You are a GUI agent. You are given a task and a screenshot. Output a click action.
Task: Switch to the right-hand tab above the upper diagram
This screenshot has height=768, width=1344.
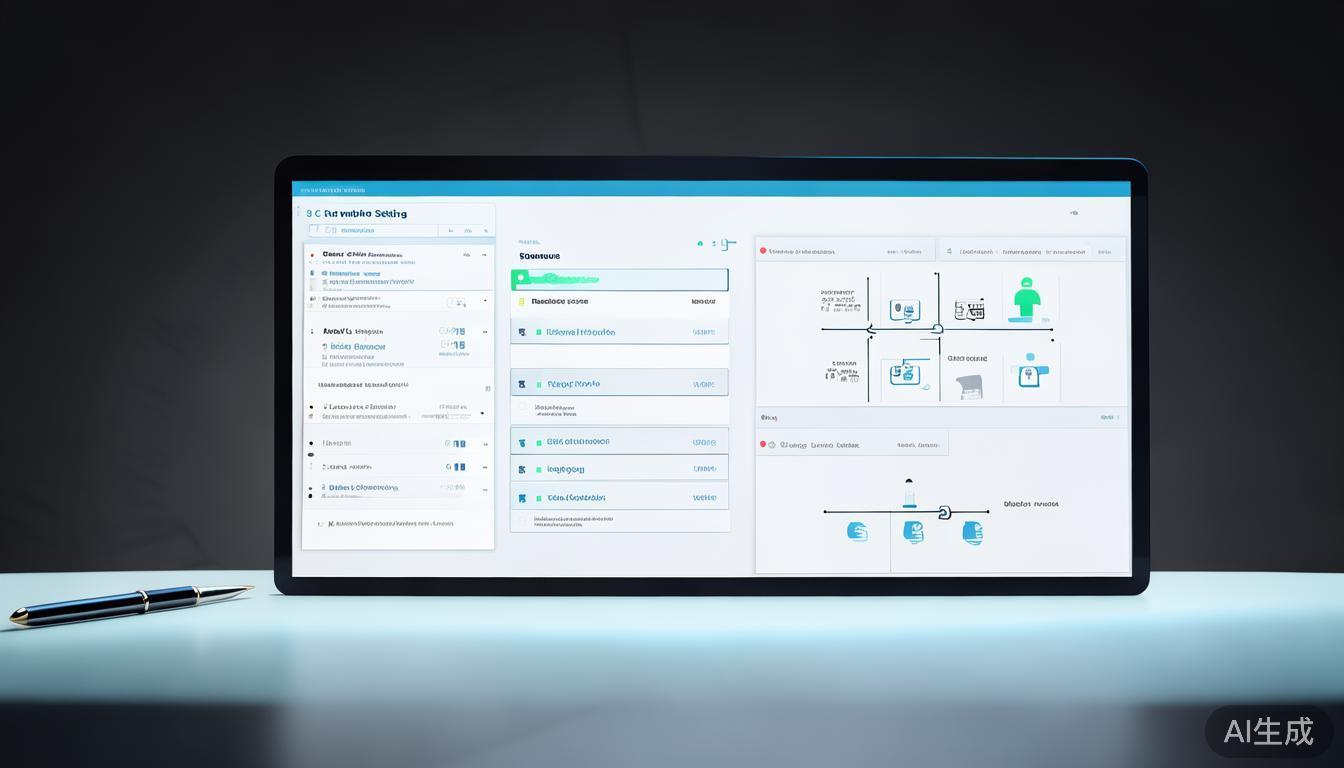tap(1031, 252)
